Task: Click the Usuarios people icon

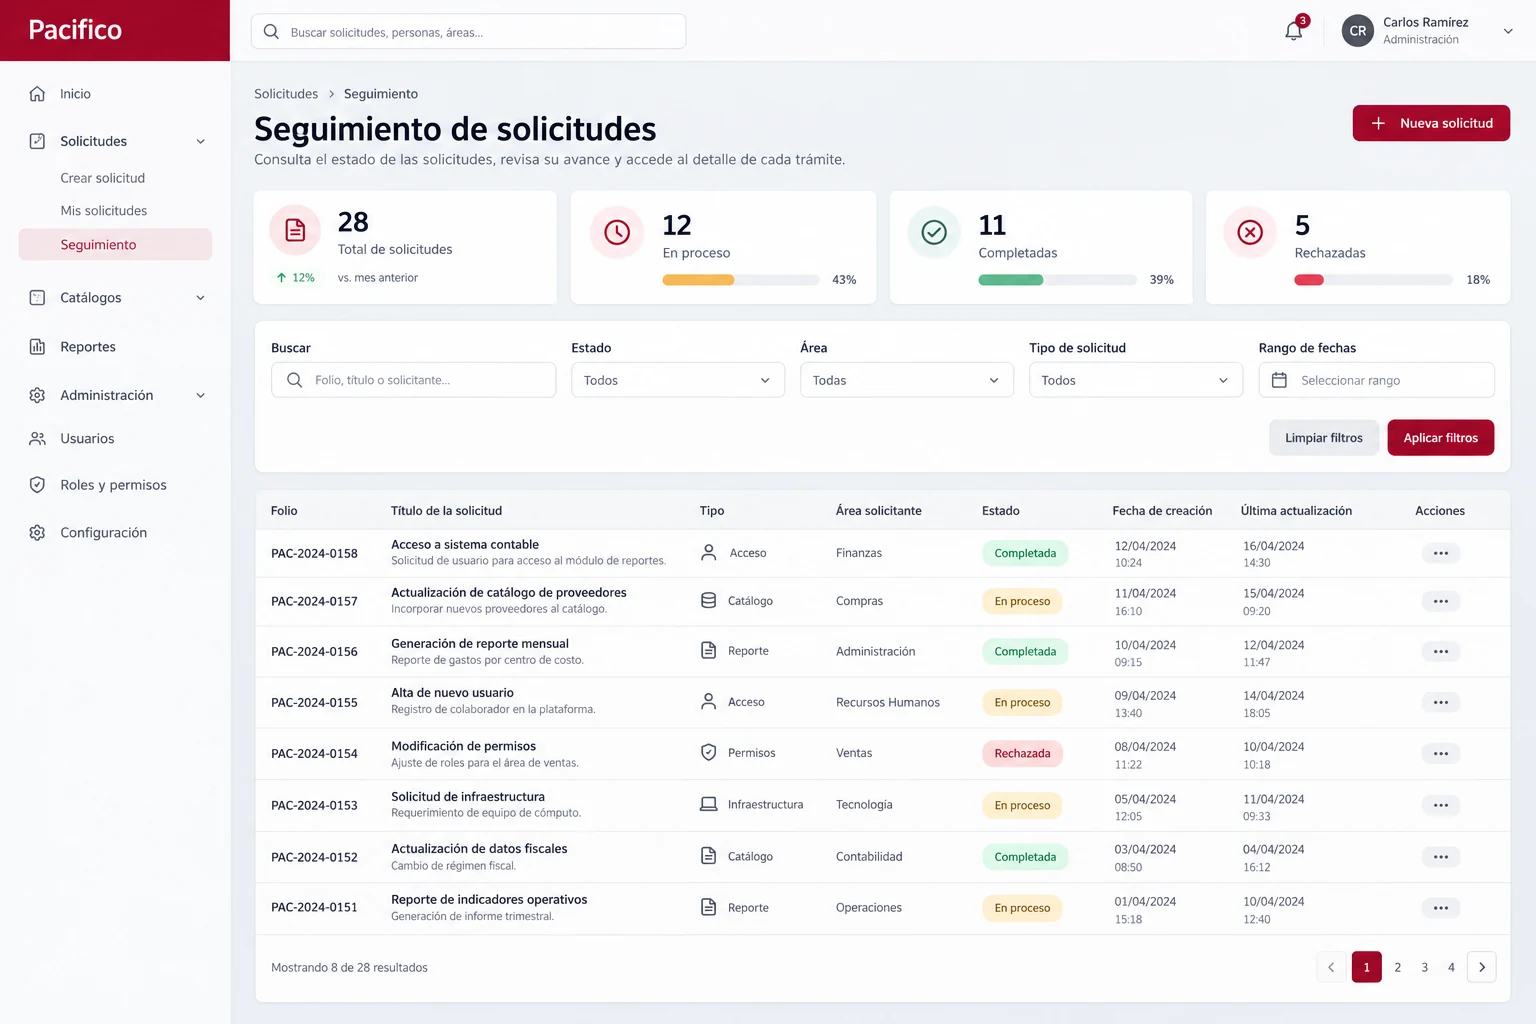Action: 37,438
